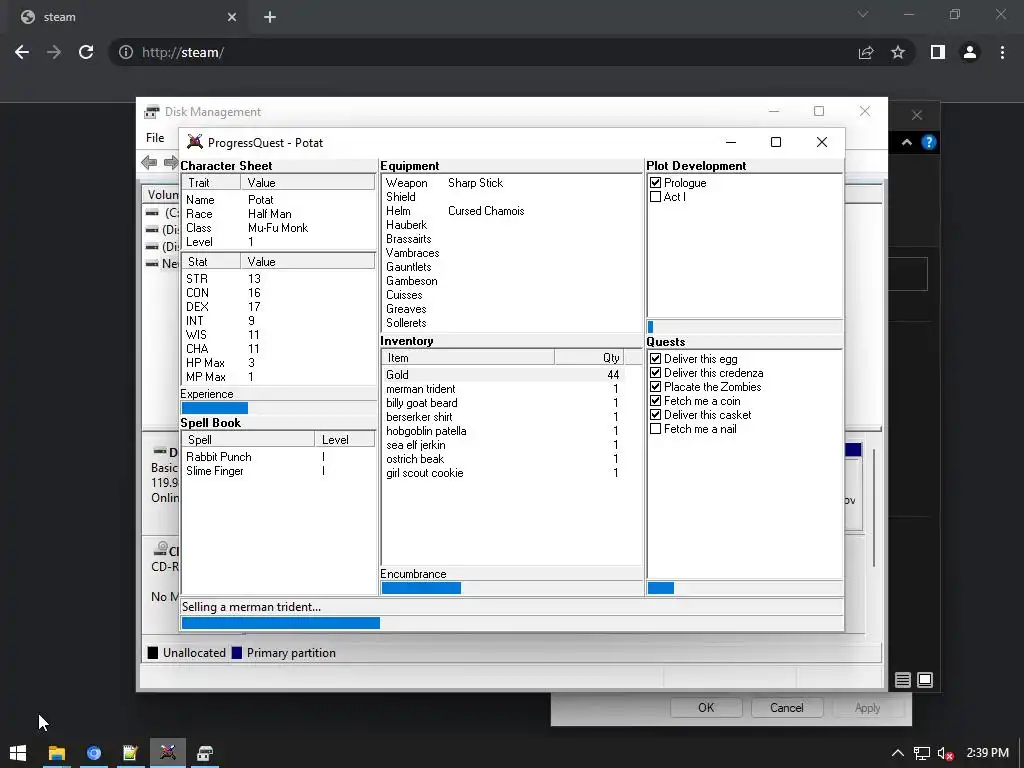Collapse the ribbon with the up chevron
Viewport: 1024px width, 768px height.
(907, 142)
